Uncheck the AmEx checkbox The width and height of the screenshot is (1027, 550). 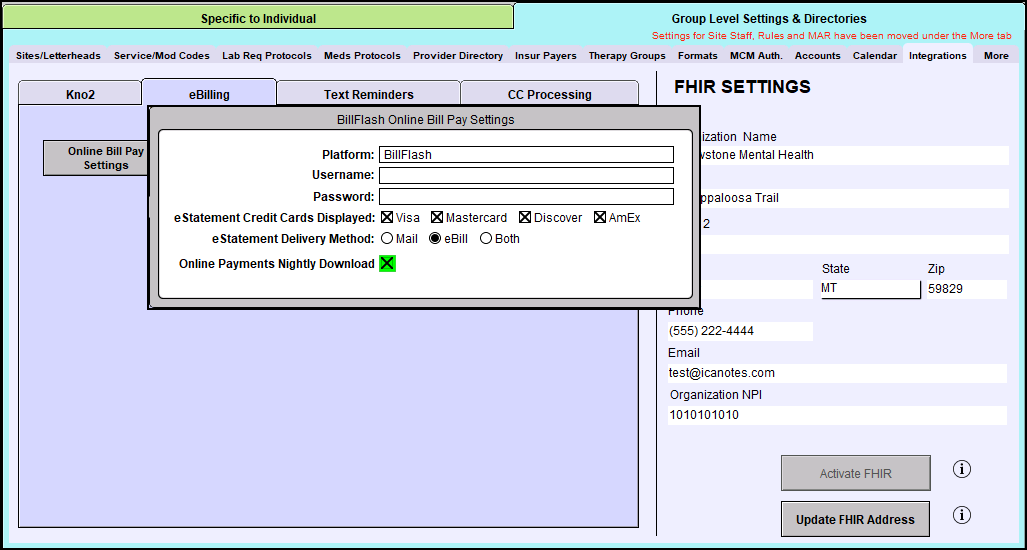coord(600,217)
